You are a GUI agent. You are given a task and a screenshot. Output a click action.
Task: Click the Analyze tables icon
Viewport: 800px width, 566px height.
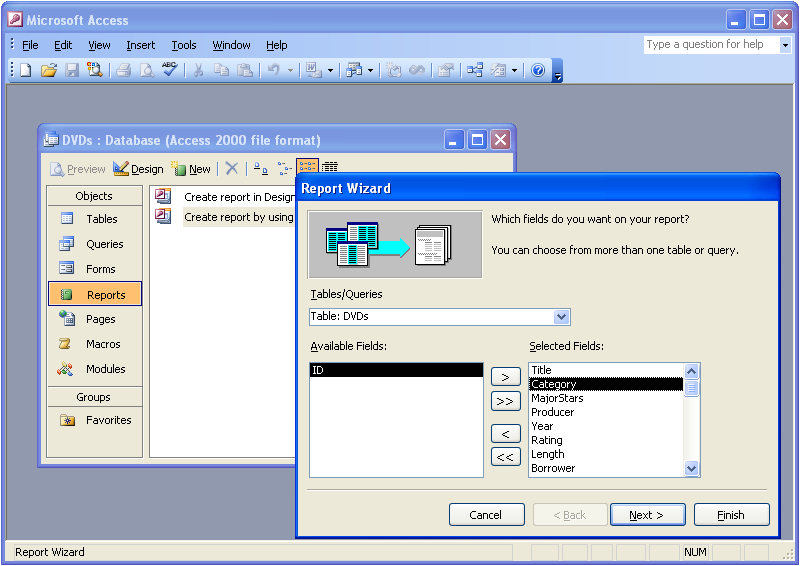point(354,70)
